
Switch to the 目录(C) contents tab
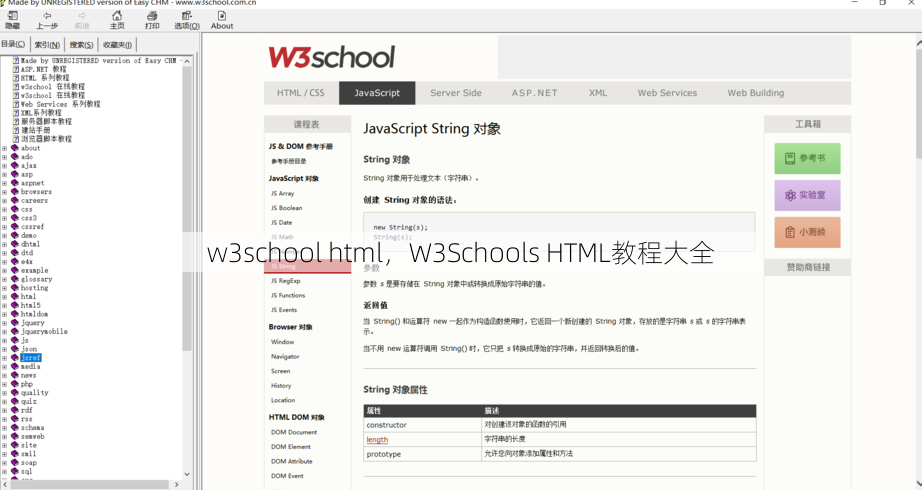coord(13,44)
